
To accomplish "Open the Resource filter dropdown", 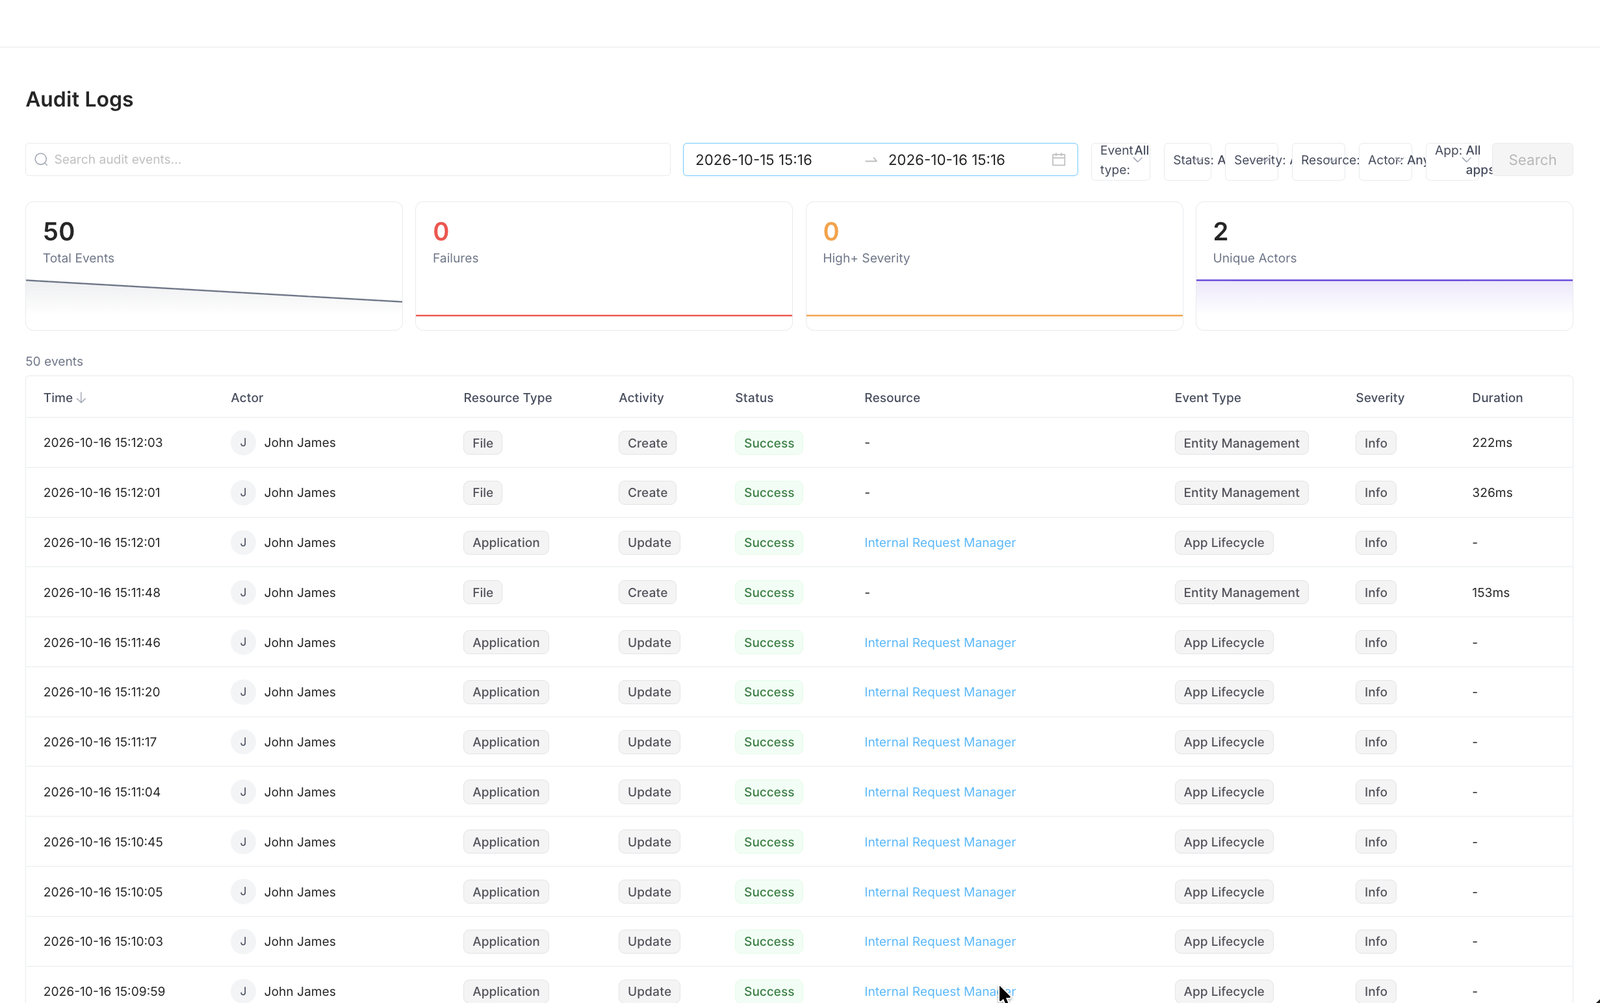I will tap(1319, 160).
